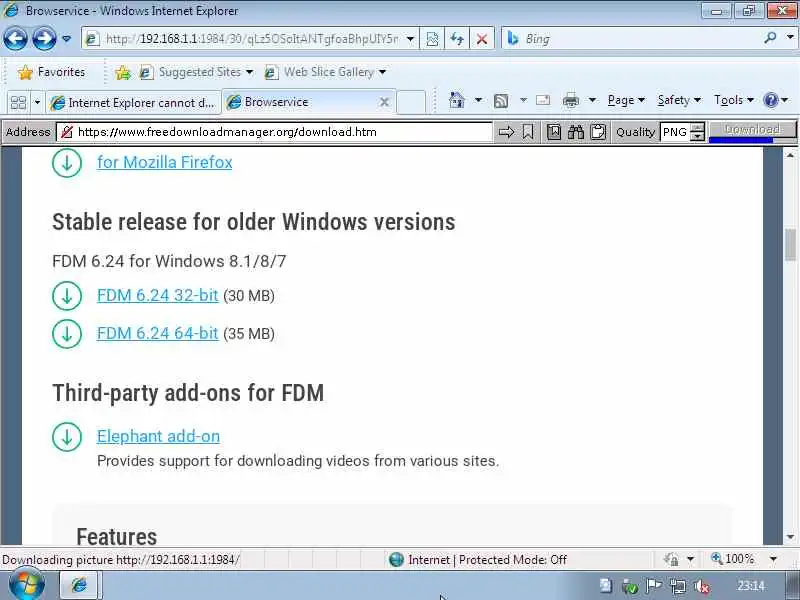This screenshot has width=800, height=600.
Task: Click the IE Forward navigation button
Action: pos(44,38)
